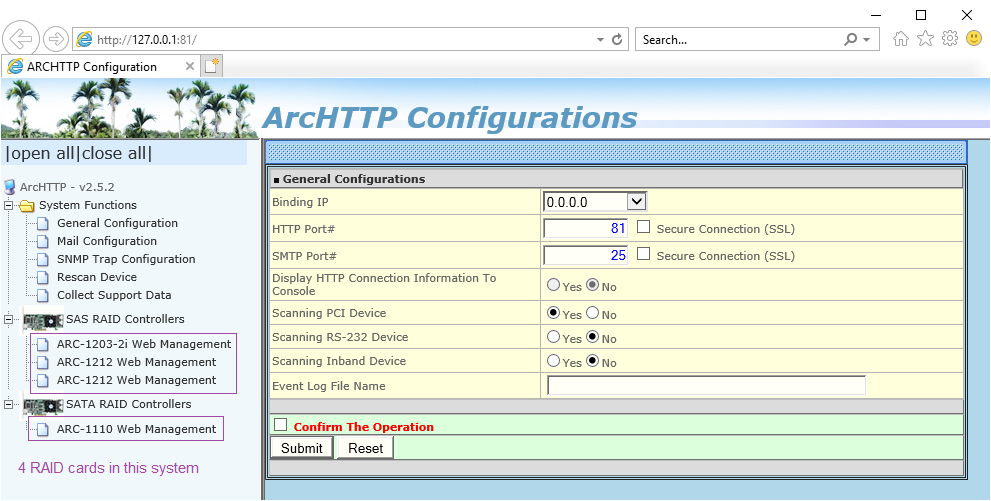Click the browser address bar URL

147,40
